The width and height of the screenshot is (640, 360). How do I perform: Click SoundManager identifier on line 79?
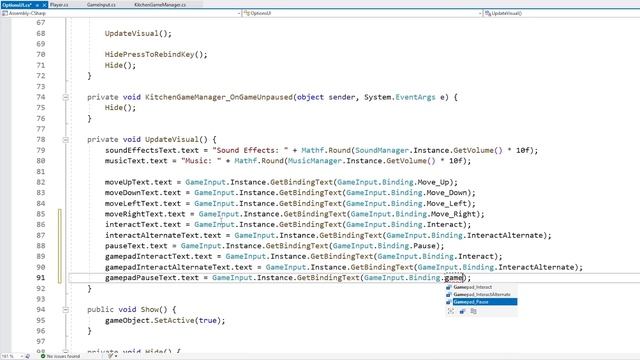(x=382, y=150)
